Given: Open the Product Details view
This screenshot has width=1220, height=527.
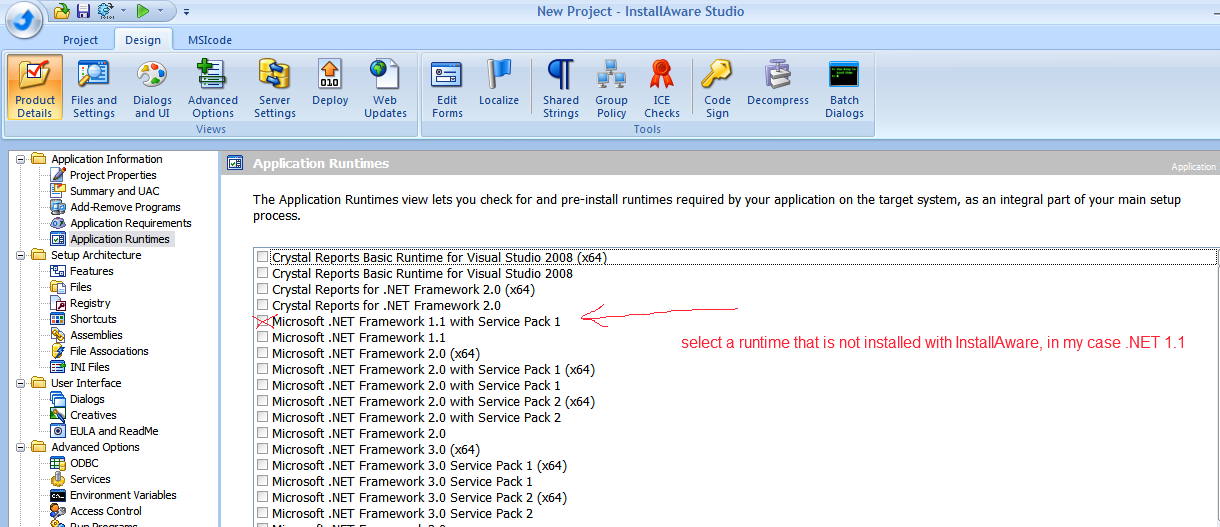Looking at the screenshot, I should click(x=35, y=88).
